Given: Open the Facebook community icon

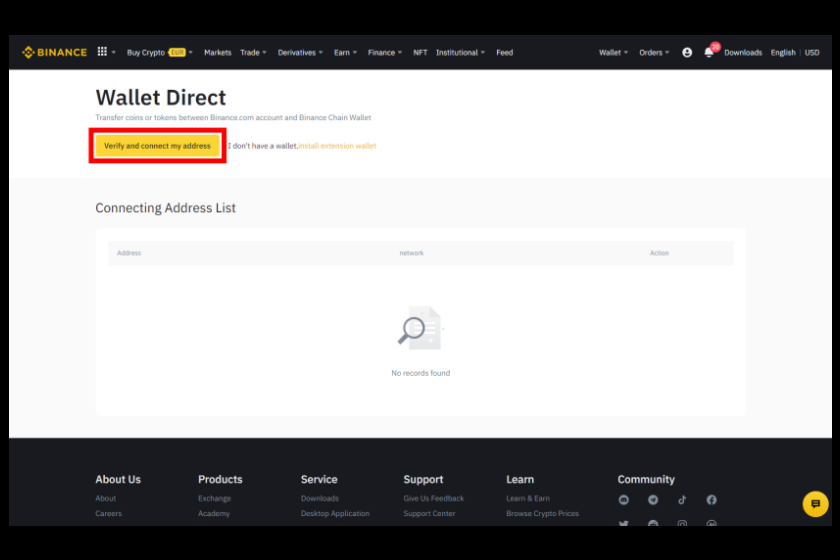Looking at the screenshot, I should (x=711, y=499).
